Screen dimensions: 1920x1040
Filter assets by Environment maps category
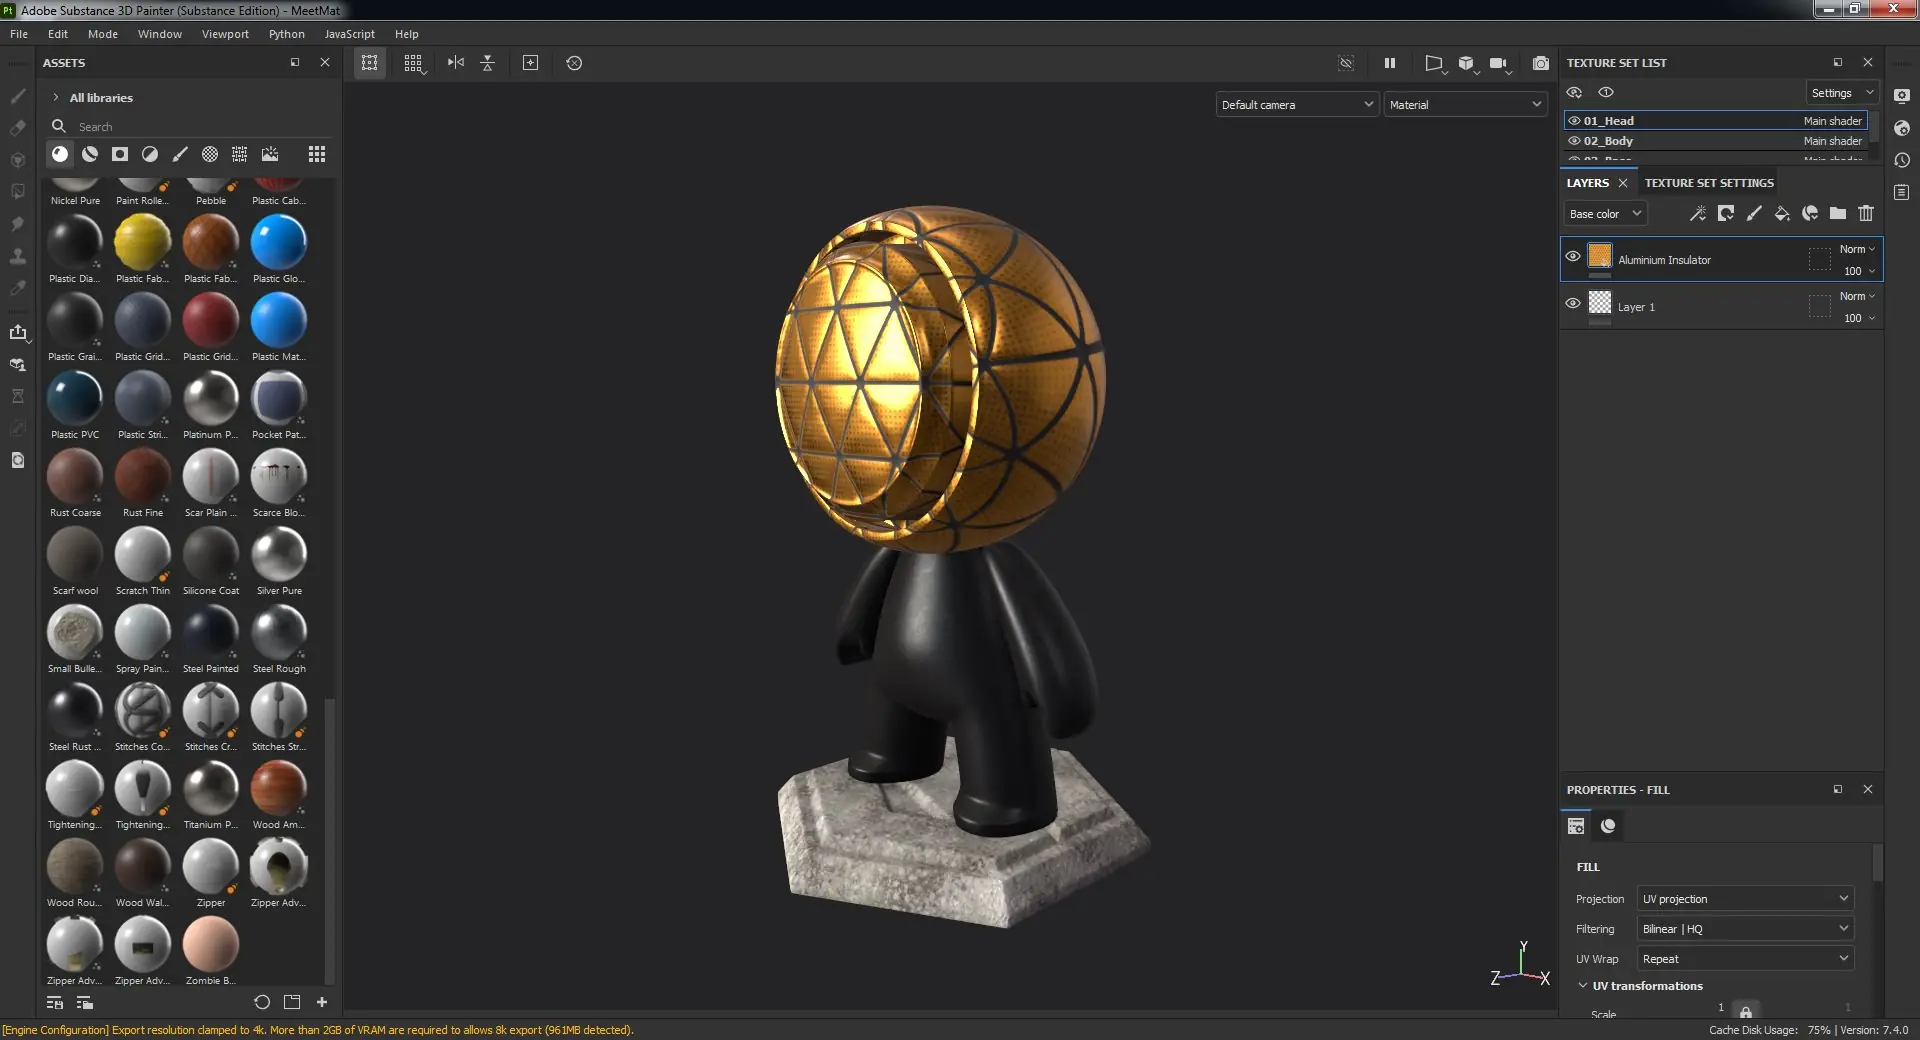270,154
